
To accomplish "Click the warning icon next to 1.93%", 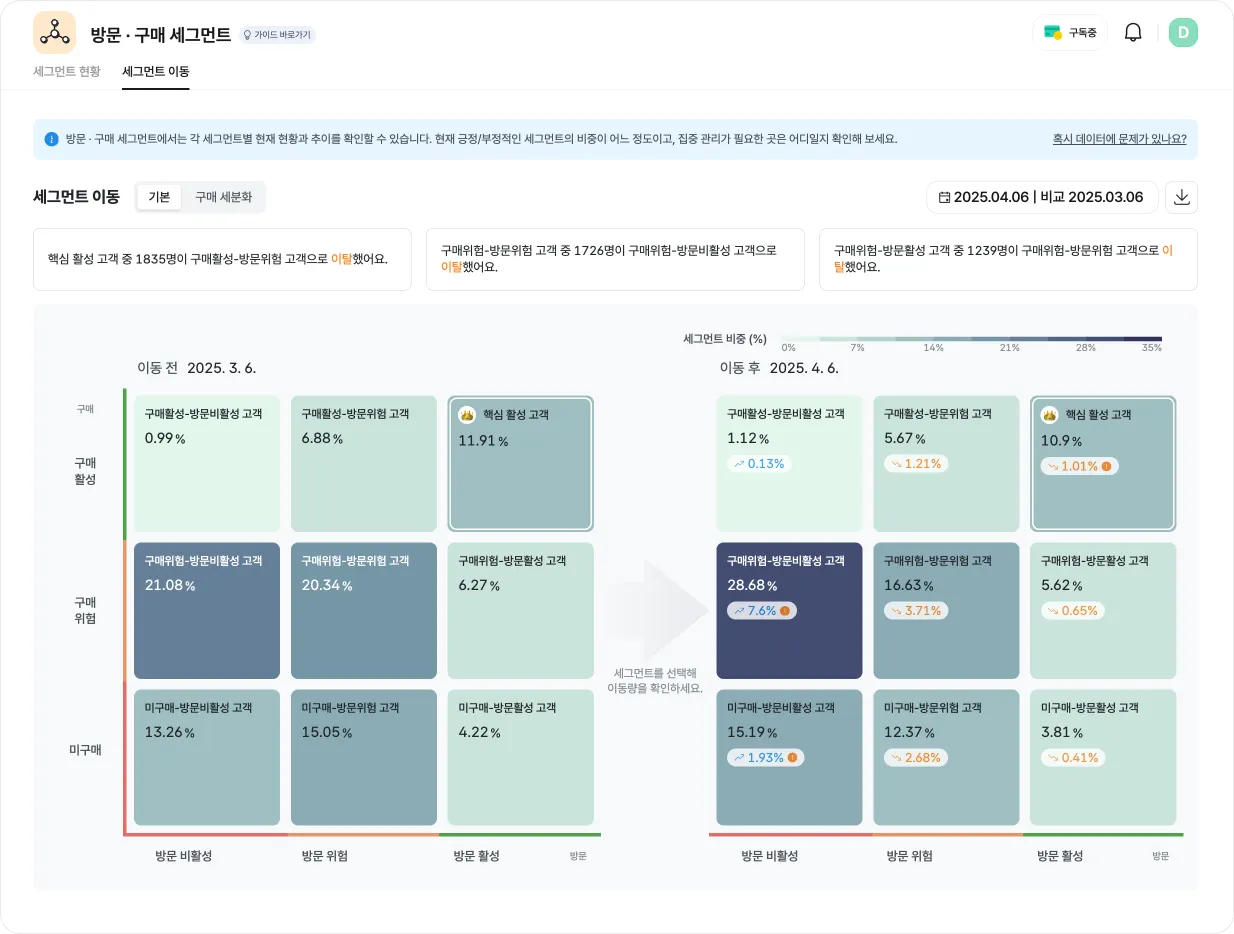I will [792, 758].
